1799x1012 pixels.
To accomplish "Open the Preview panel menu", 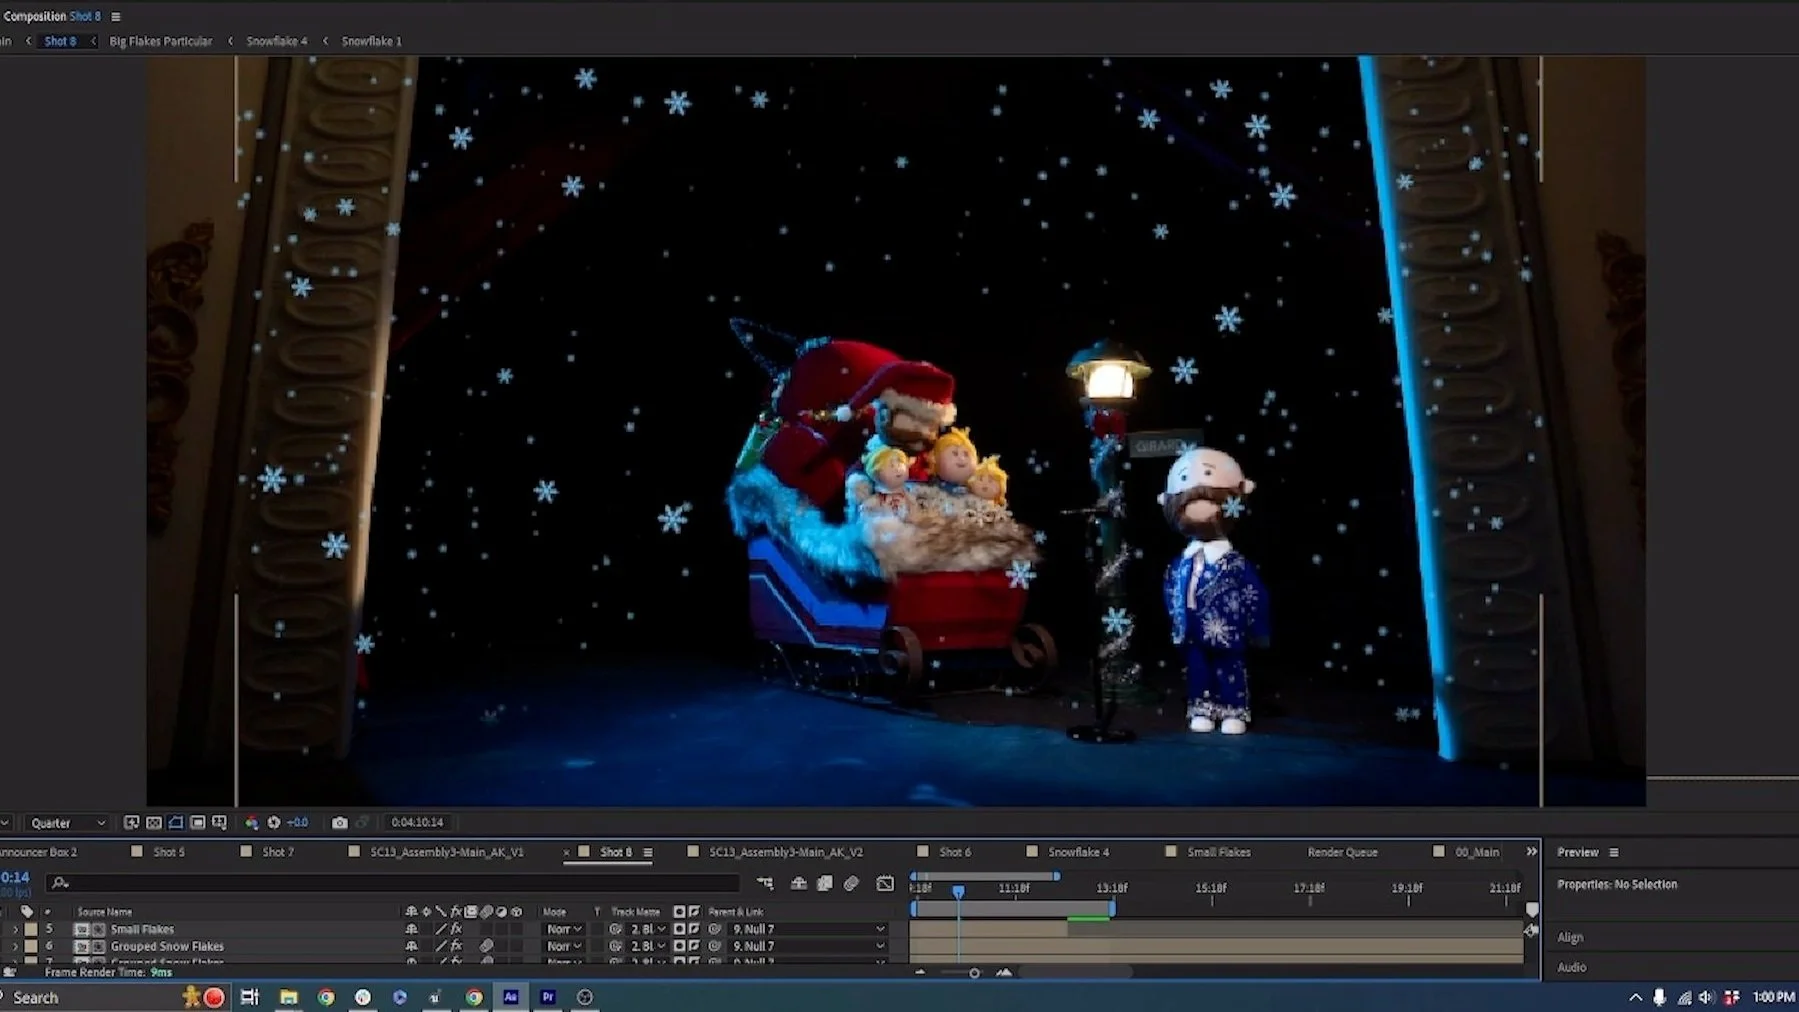I will [1613, 852].
